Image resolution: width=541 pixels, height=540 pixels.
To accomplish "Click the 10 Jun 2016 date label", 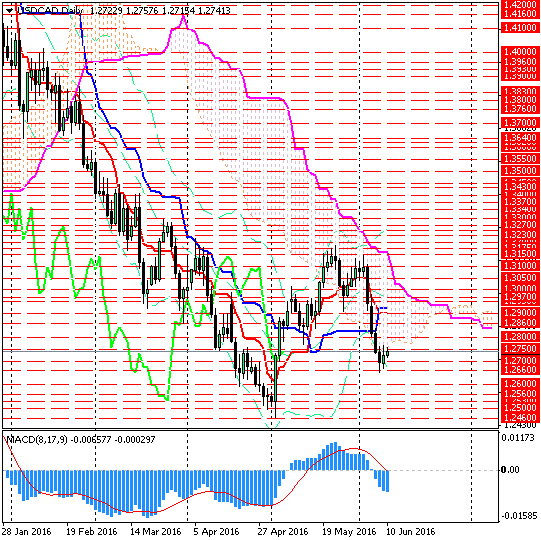I will [410, 531].
